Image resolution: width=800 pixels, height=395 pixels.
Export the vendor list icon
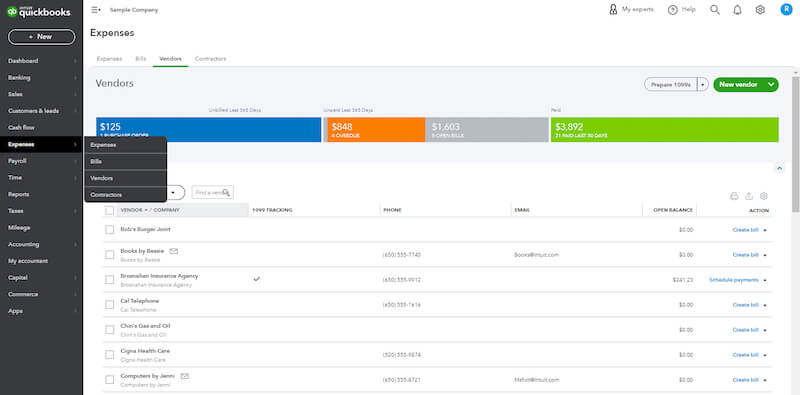[x=749, y=196]
